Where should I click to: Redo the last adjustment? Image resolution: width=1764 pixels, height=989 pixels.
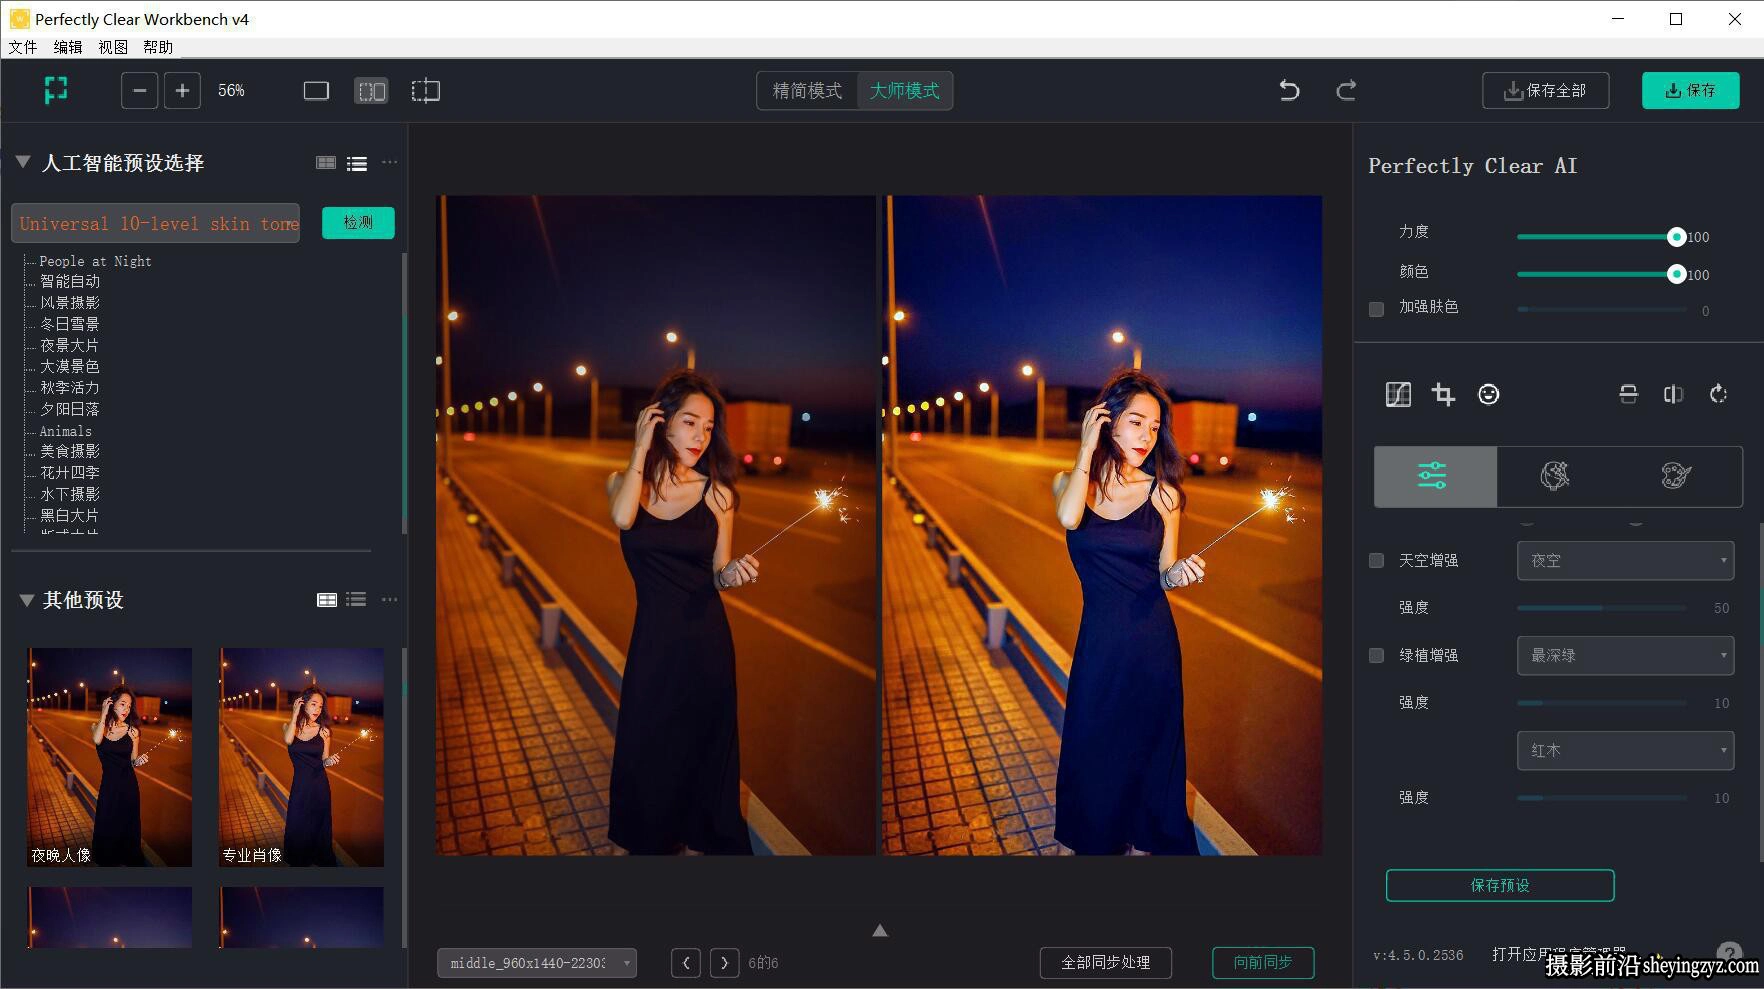coord(1347,91)
